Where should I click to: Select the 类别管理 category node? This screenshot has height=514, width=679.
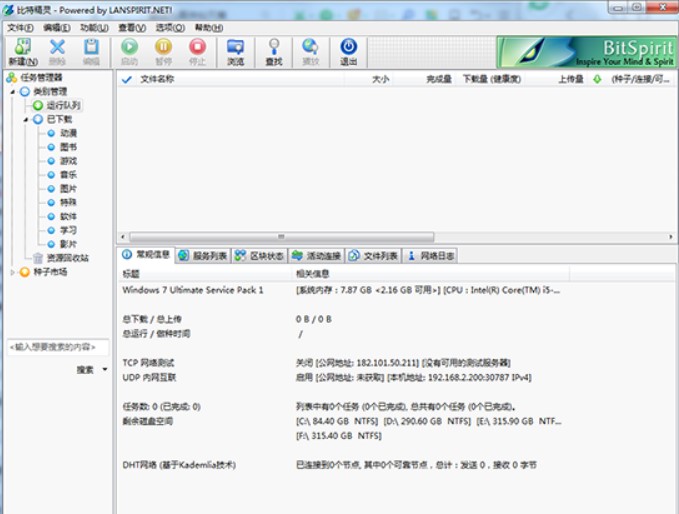pos(44,91)
